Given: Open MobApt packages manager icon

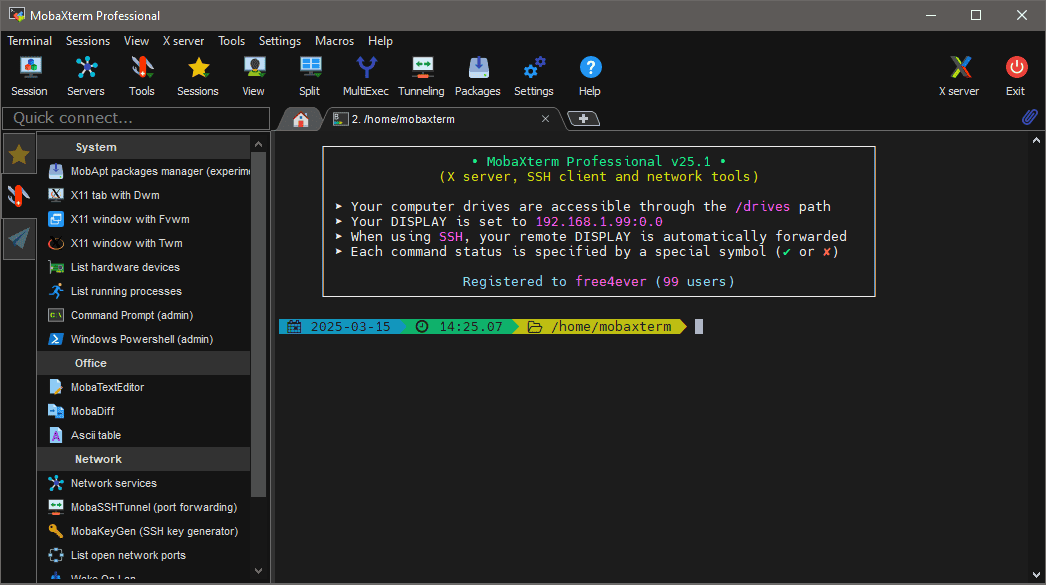Looking at the screenshot, I should [x=56, y=171].
